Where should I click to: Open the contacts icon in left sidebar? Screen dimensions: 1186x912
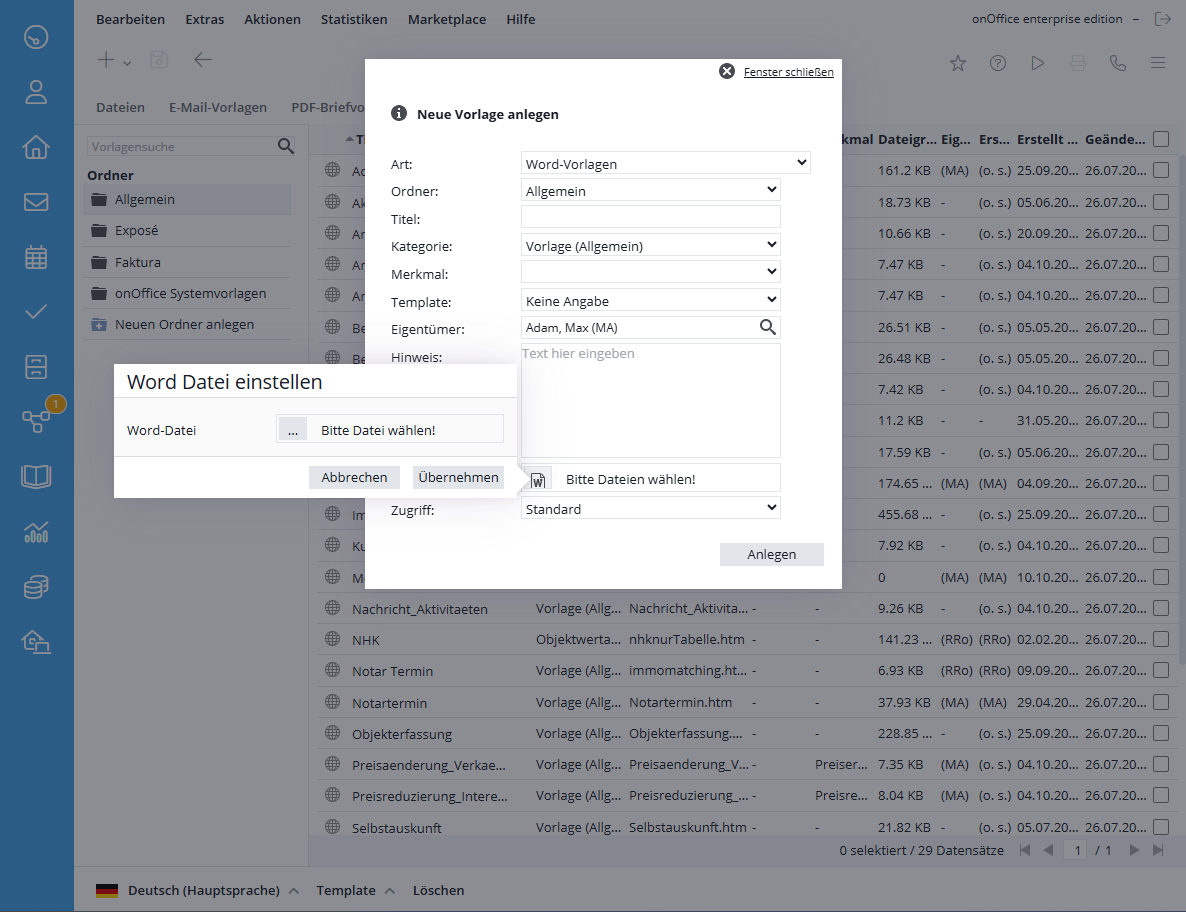pos(36,93)
